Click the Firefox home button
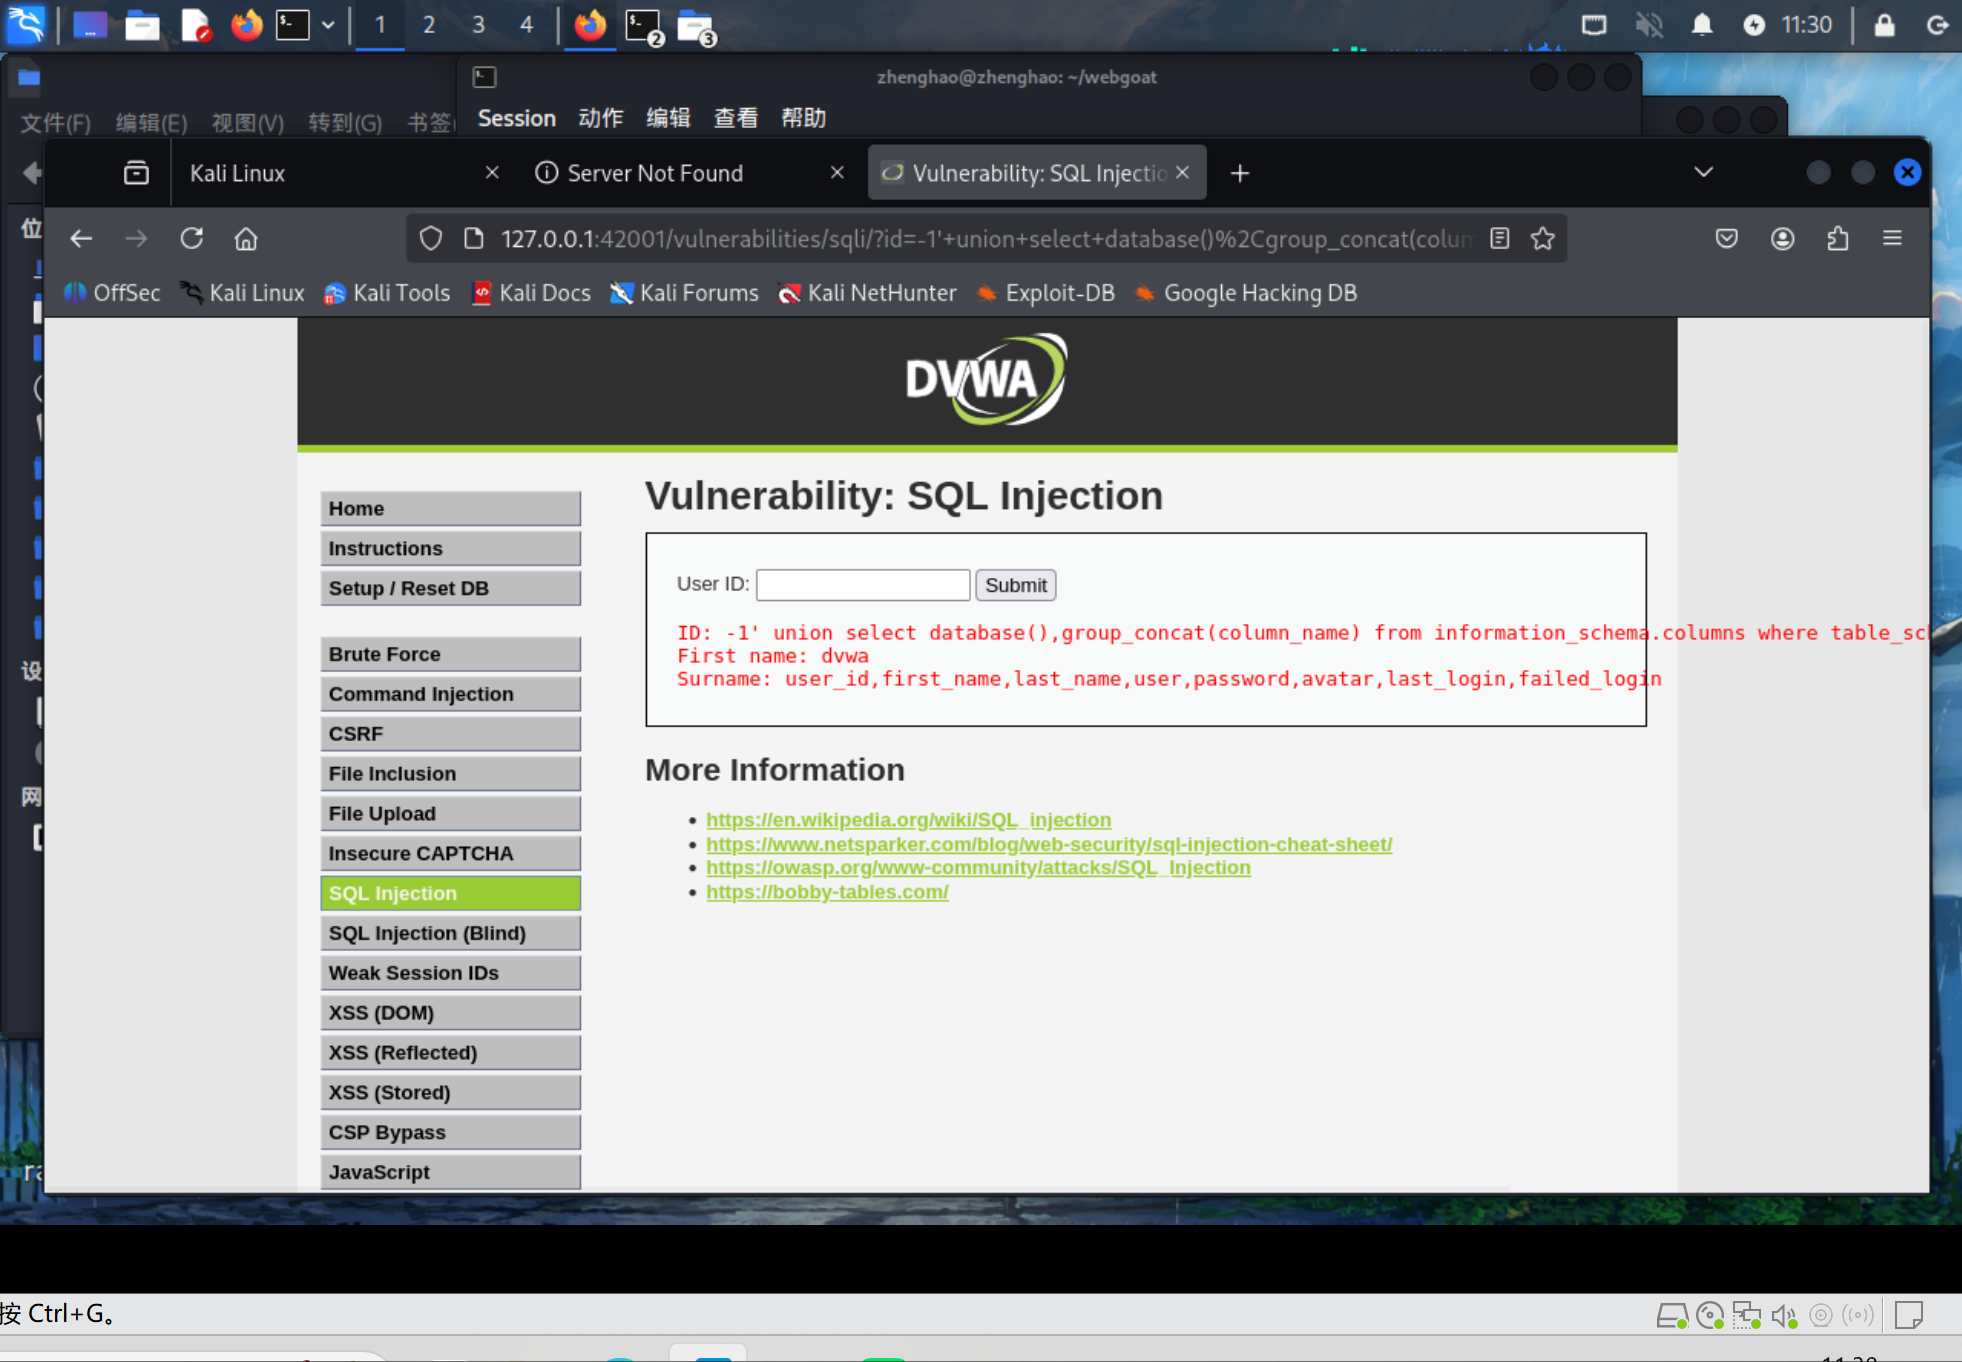 click(246, 239)
